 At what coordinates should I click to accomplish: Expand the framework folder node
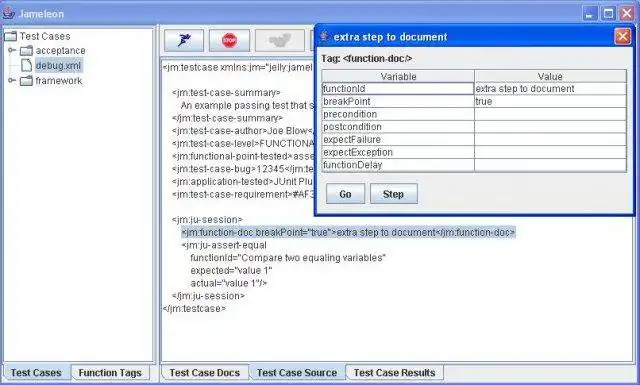click(x=12, y=80)
